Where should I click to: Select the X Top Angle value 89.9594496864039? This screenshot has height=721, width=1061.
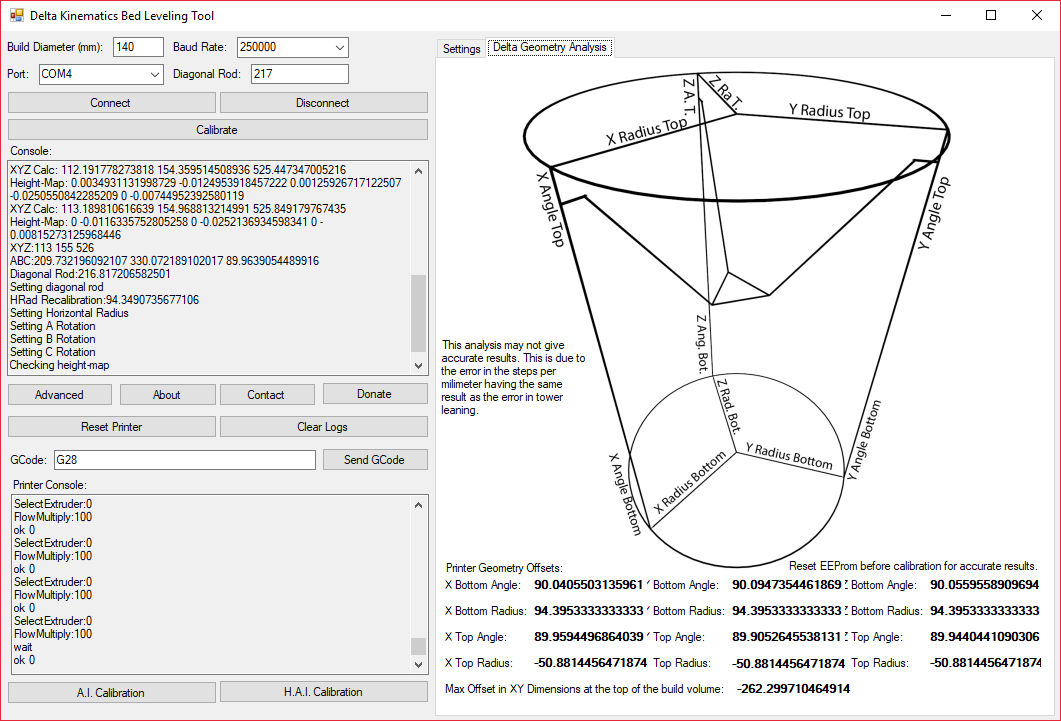(589, 636)
